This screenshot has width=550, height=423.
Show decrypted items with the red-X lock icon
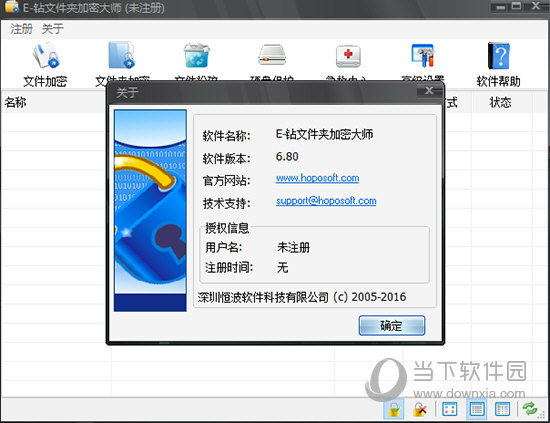tap(420, 409)
